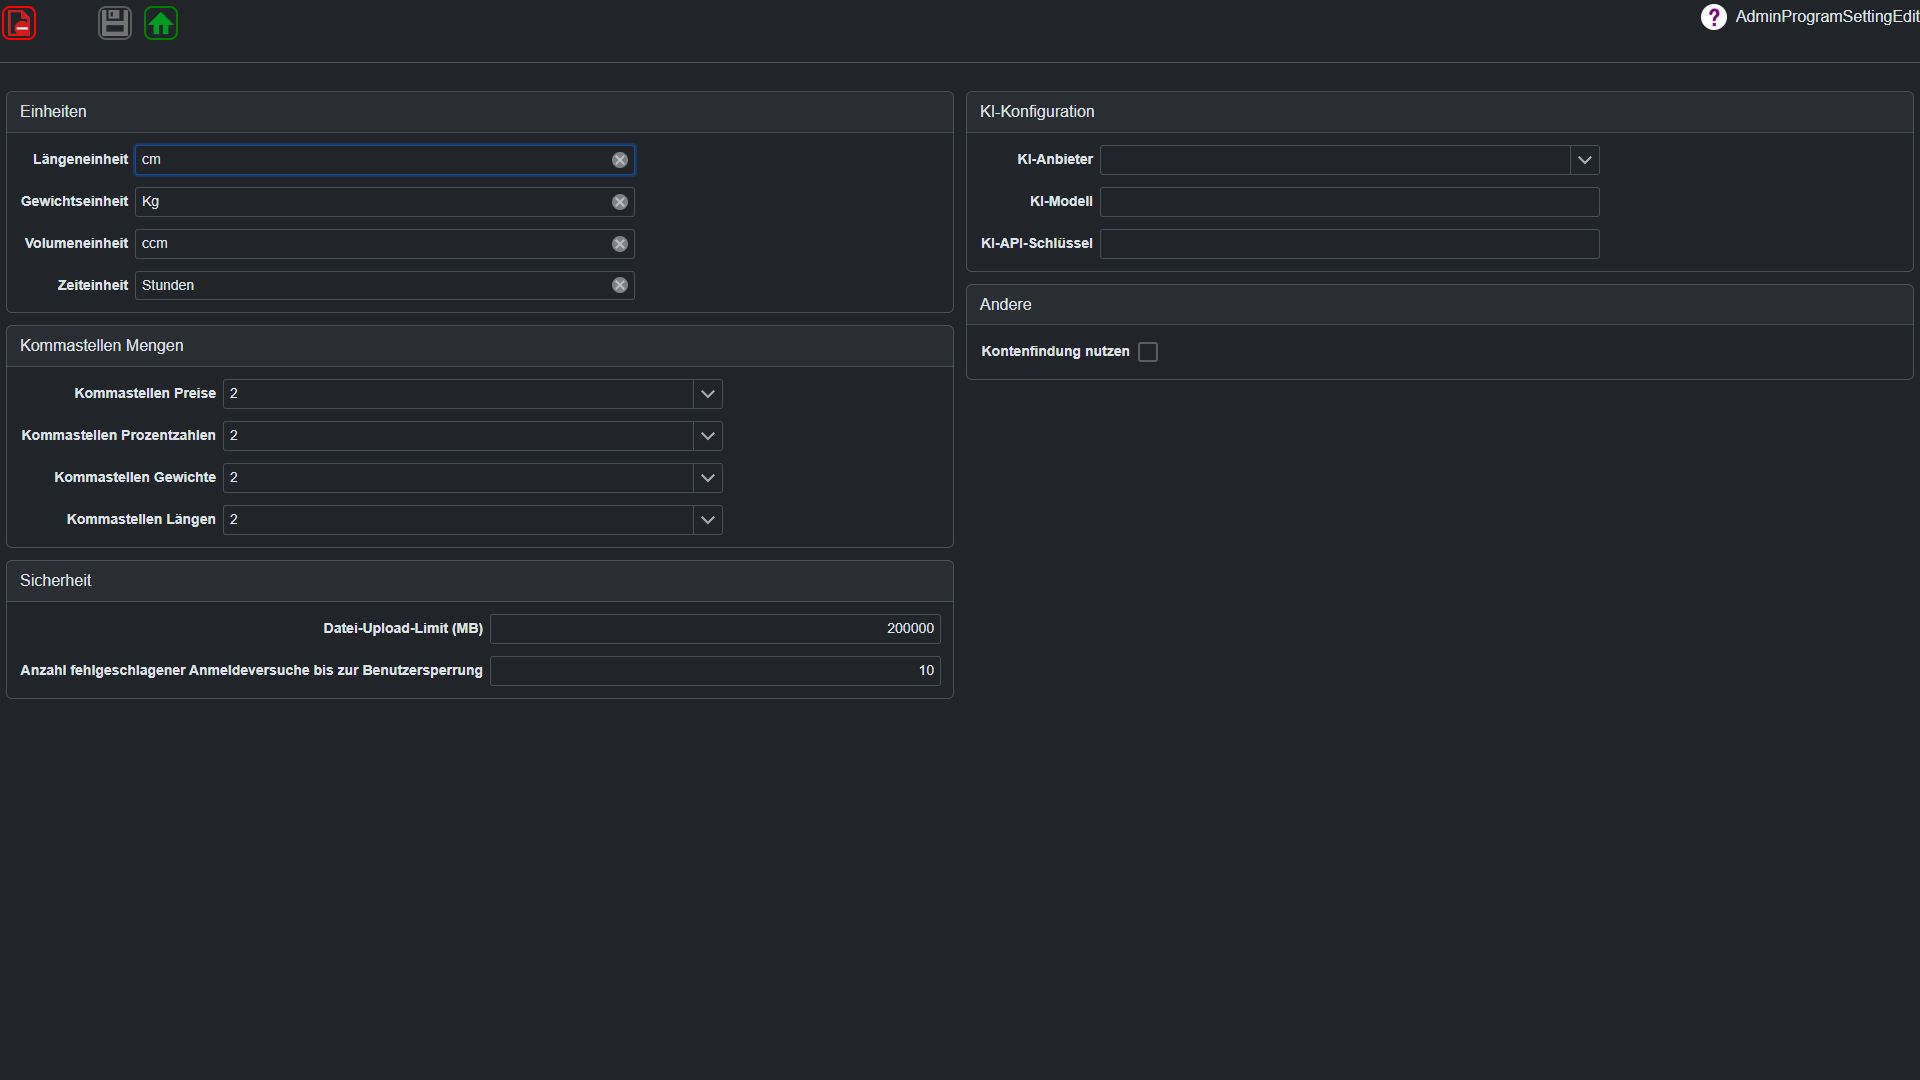Toggle the Kontenfindung nutzen checkbox
The image size is (1920, 1080).
click(1148, 352)
